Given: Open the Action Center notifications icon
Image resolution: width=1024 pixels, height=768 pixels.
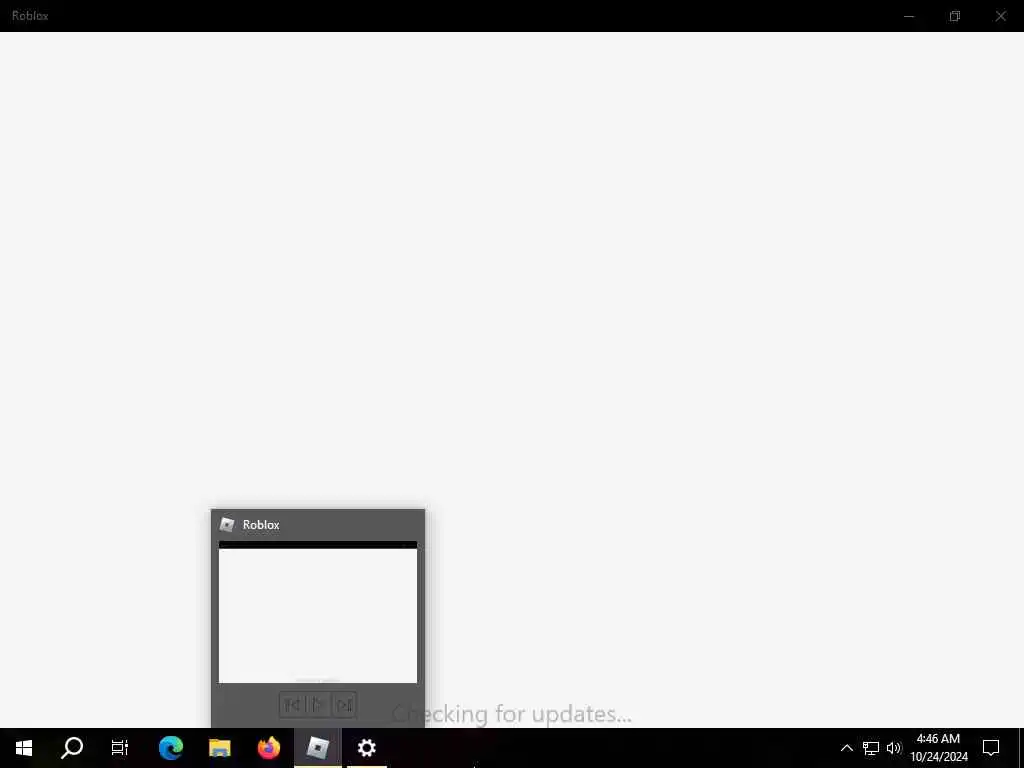Looking at the screenshot, I should 991,748.
